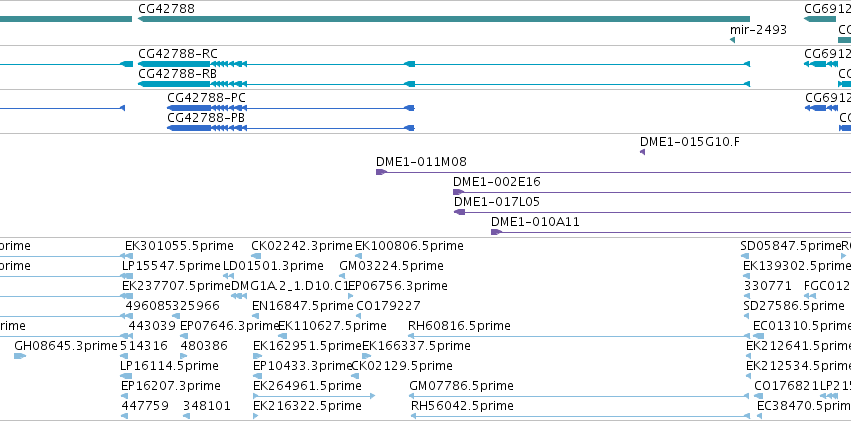851x421 pixels.
Task: Select GM07786.5prime EST label
Action: click(x=462, y=386)
